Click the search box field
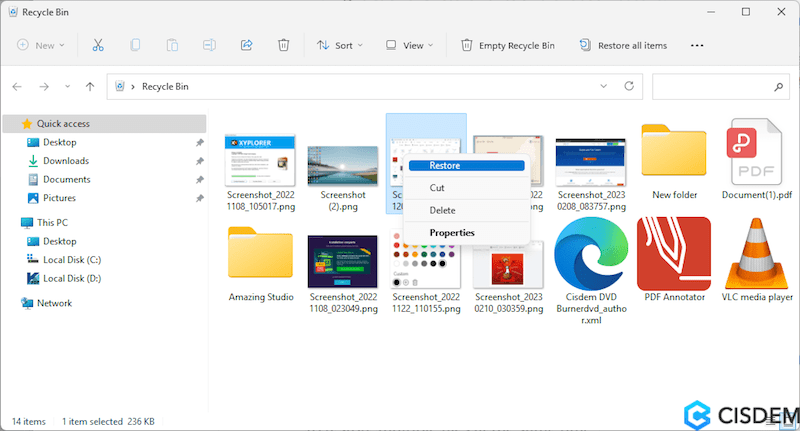The width and height of the screenshot is (800, 431). (721, 87)
